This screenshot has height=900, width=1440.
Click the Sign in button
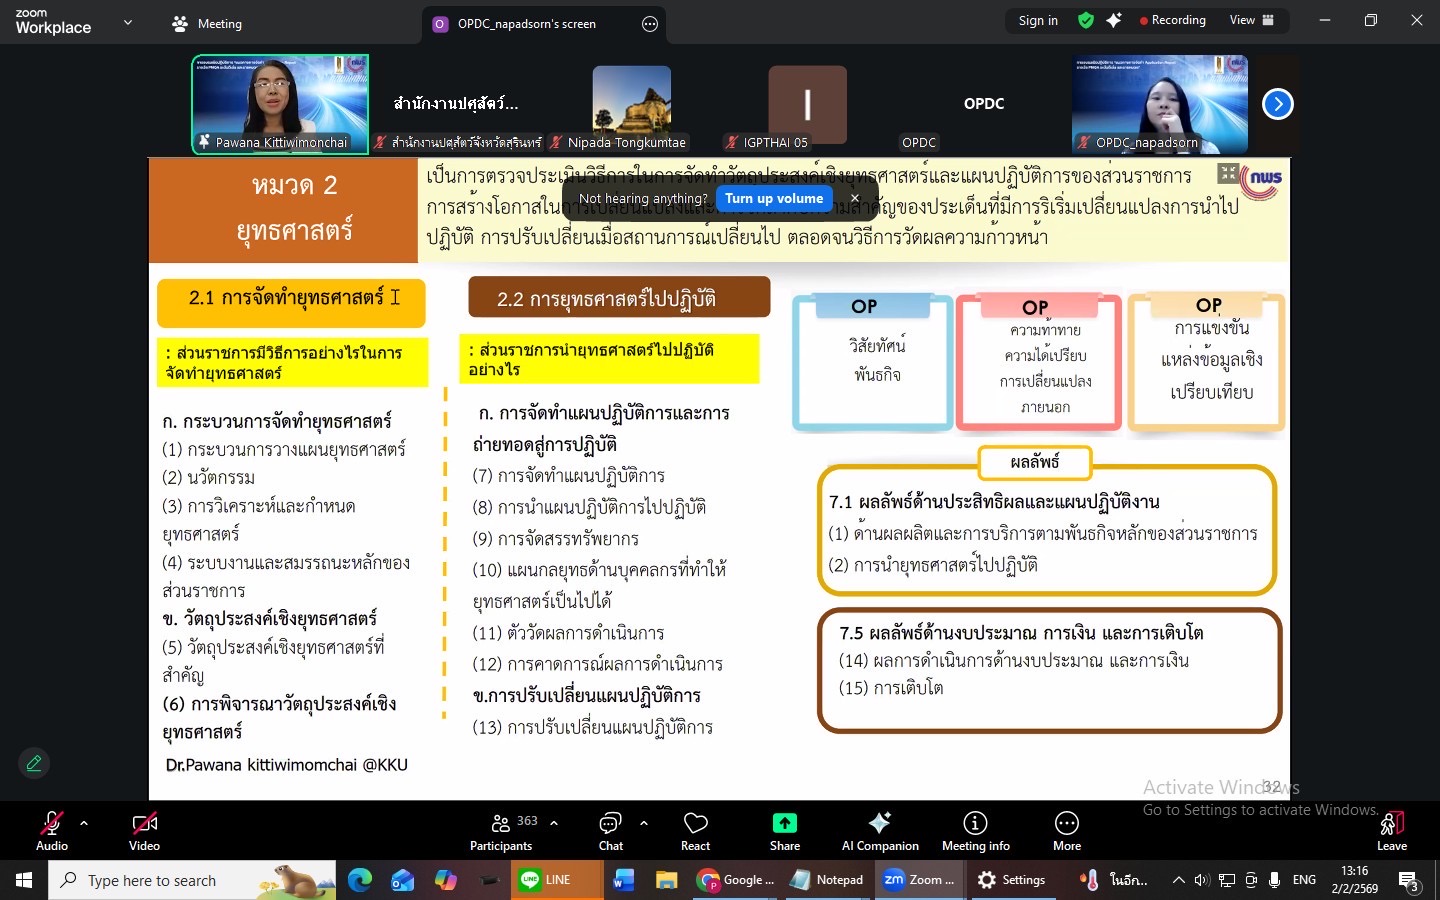pyautogui.click(x=1037, y=20)
